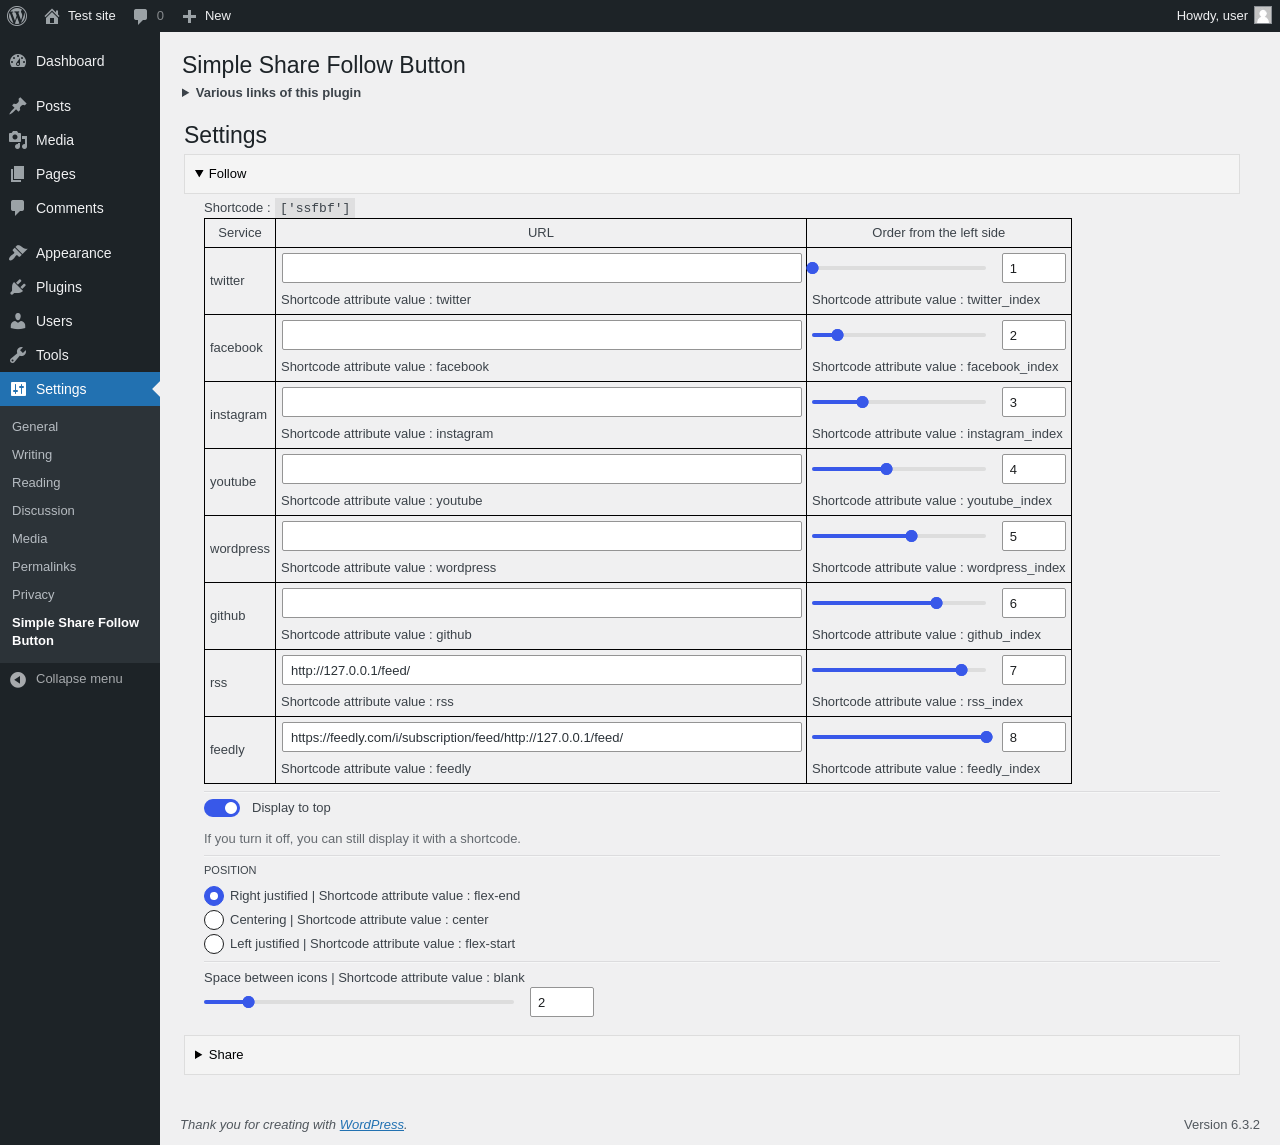This screenshot has height=1145, width=1280.
Task: Click the Space between icons slider handle
Action: pyautogui.click(x=249, y=1002)
